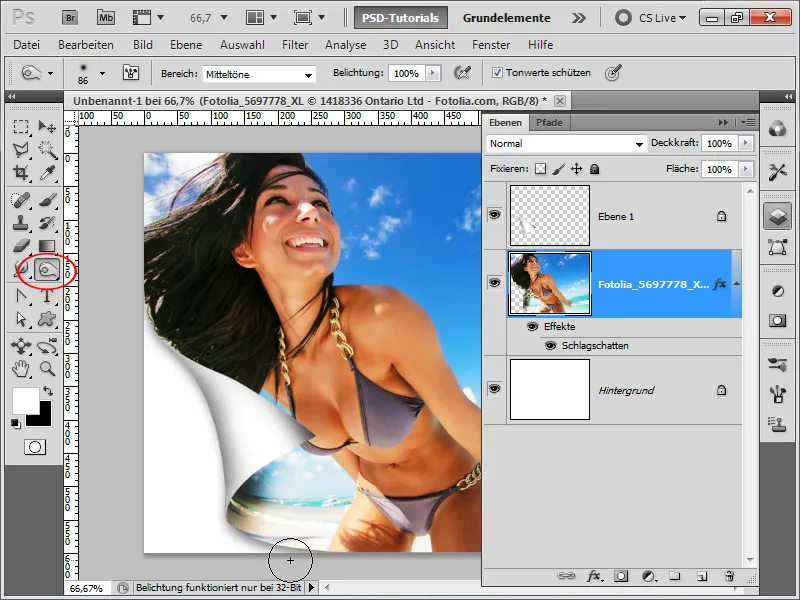Toggle Schlagschatten effect visibility

tap(550, 346)
